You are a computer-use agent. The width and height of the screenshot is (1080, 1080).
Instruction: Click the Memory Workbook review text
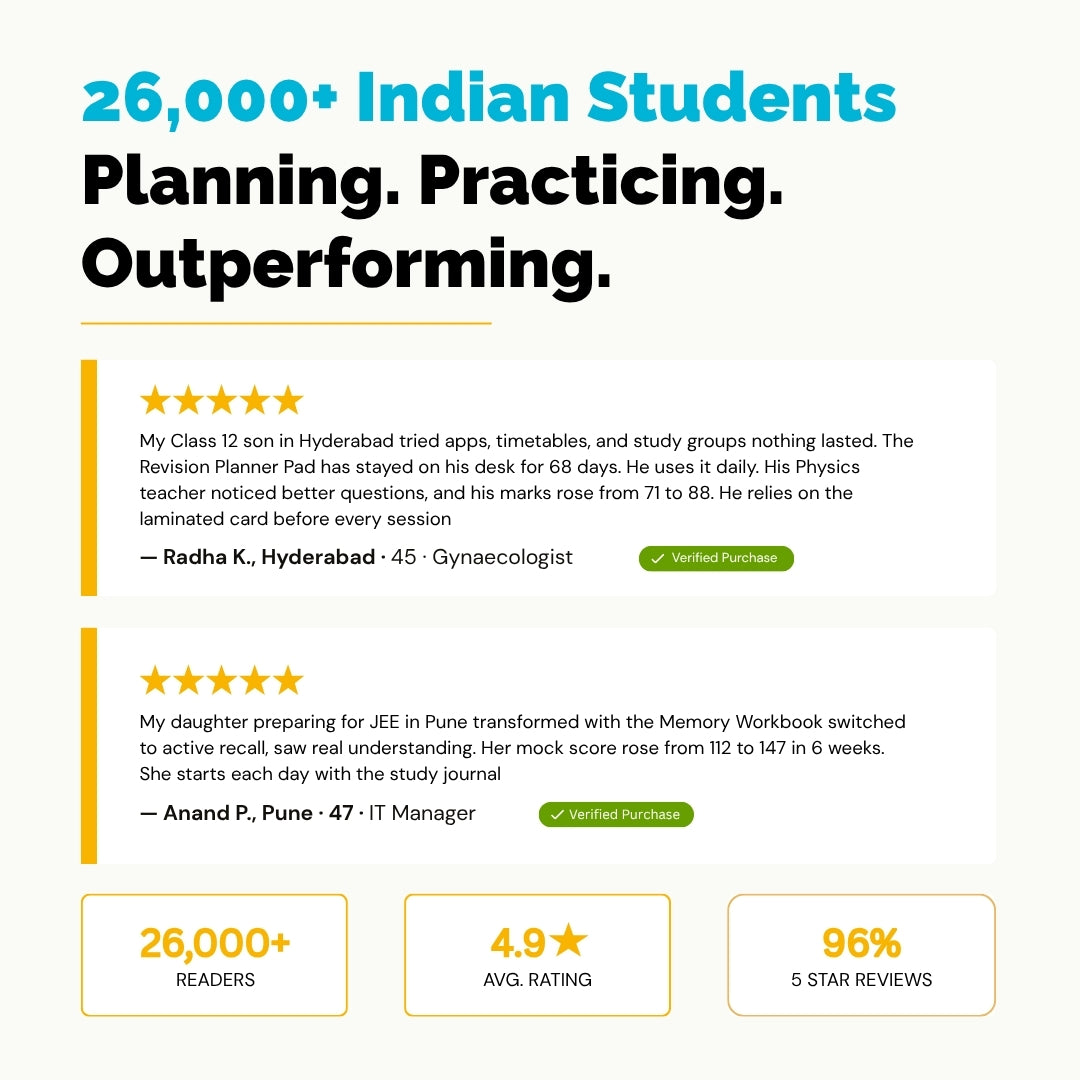522,747
